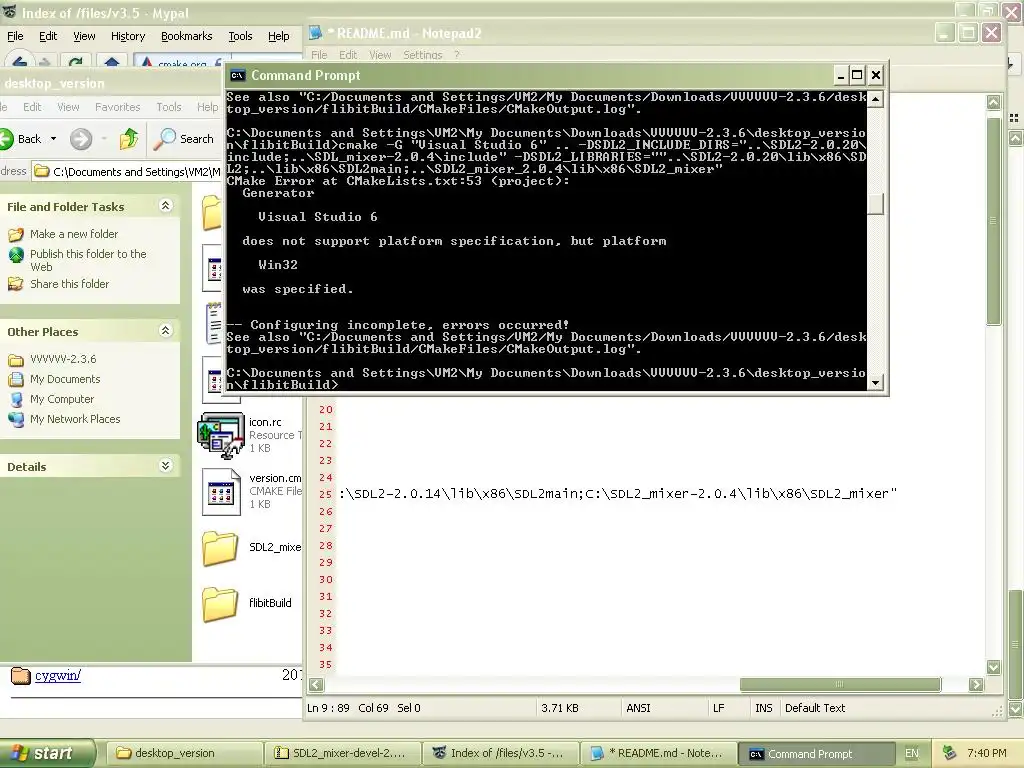Open Tools menu in Mypal browser
The width and height of the screenshot is (1024, 768).
coord(240,36)
